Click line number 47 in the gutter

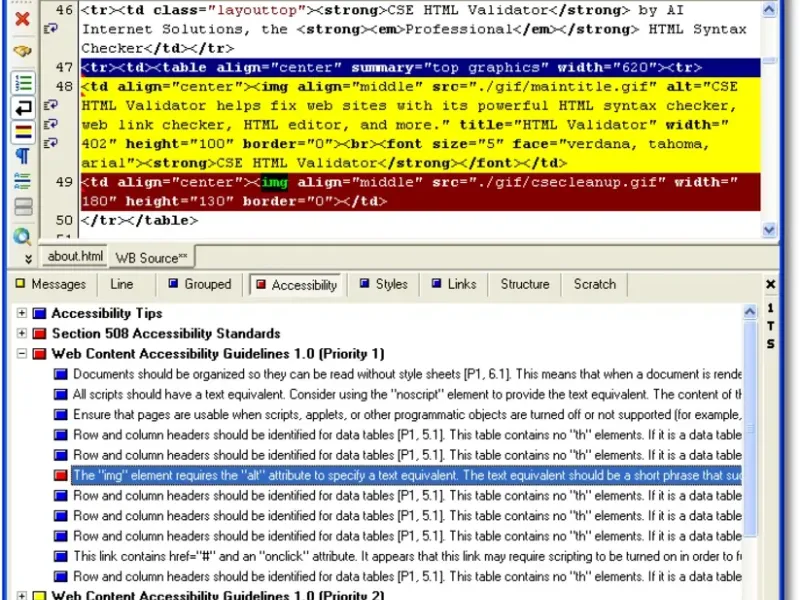(64, 67)
